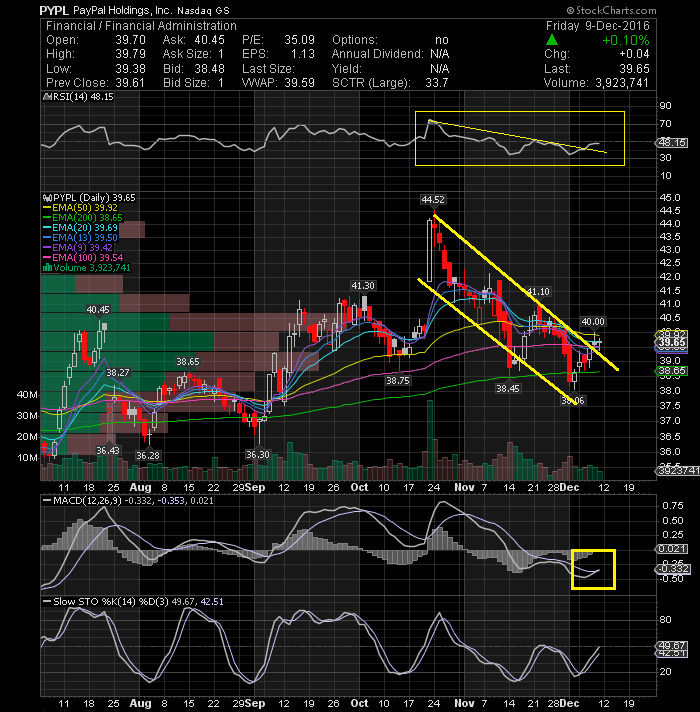Click the 38.45 low price label
700x712 pixels.
(x=508, y=389)
